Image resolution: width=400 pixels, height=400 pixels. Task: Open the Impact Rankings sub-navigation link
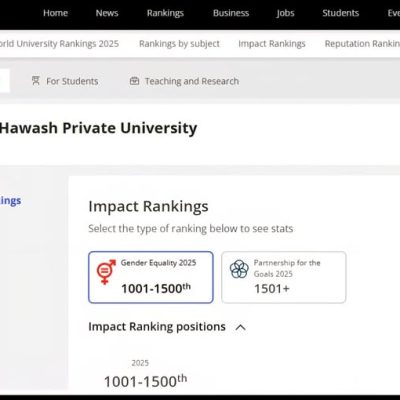tap(272, 44)
